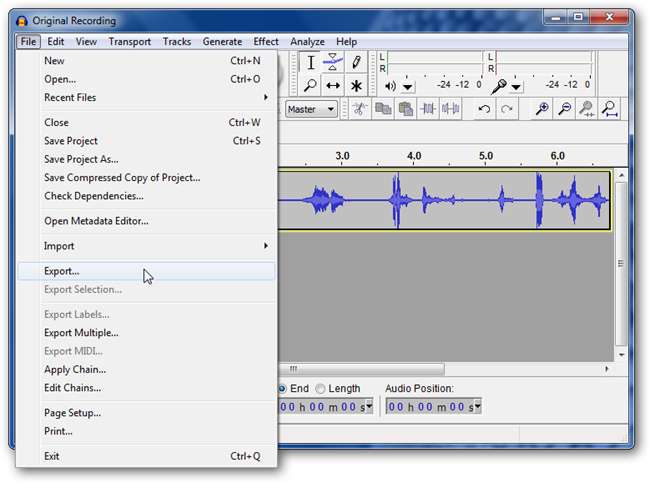Image resolution: width=650 pixels, height=483 pixels.
Task: Select the End radio button
Action: click(x=282, y=388)
